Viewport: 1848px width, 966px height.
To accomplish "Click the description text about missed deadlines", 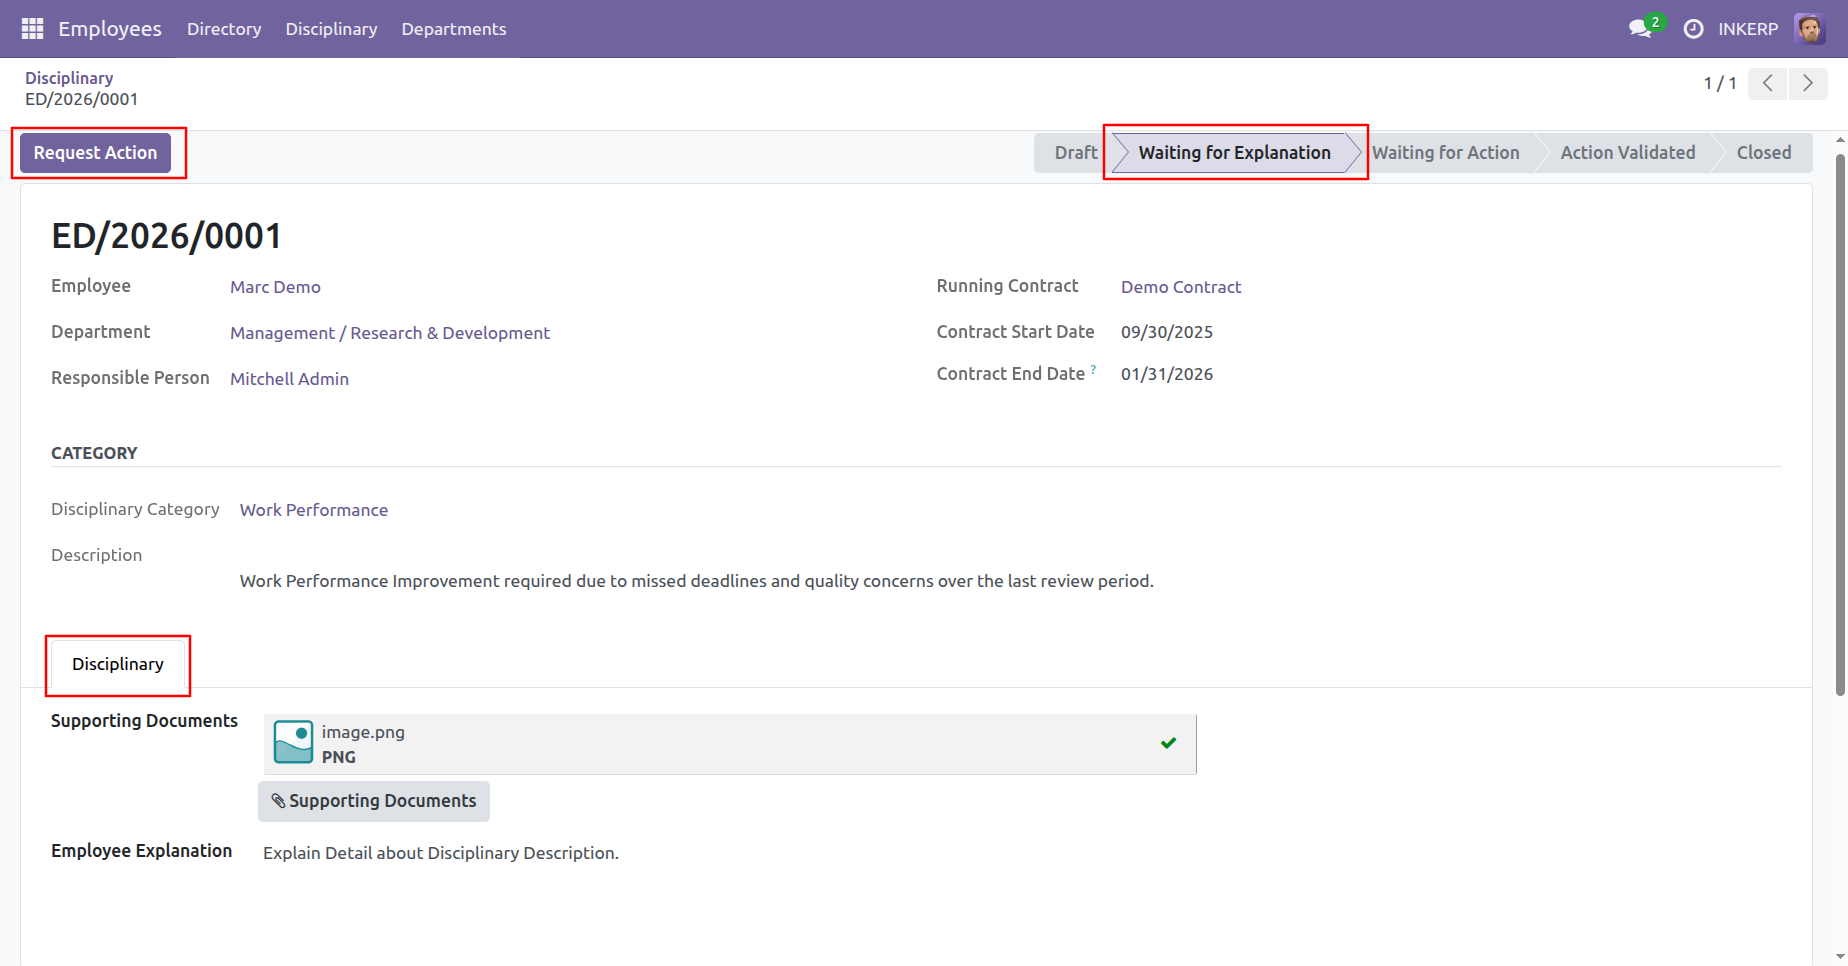I will tap(697, 581).
